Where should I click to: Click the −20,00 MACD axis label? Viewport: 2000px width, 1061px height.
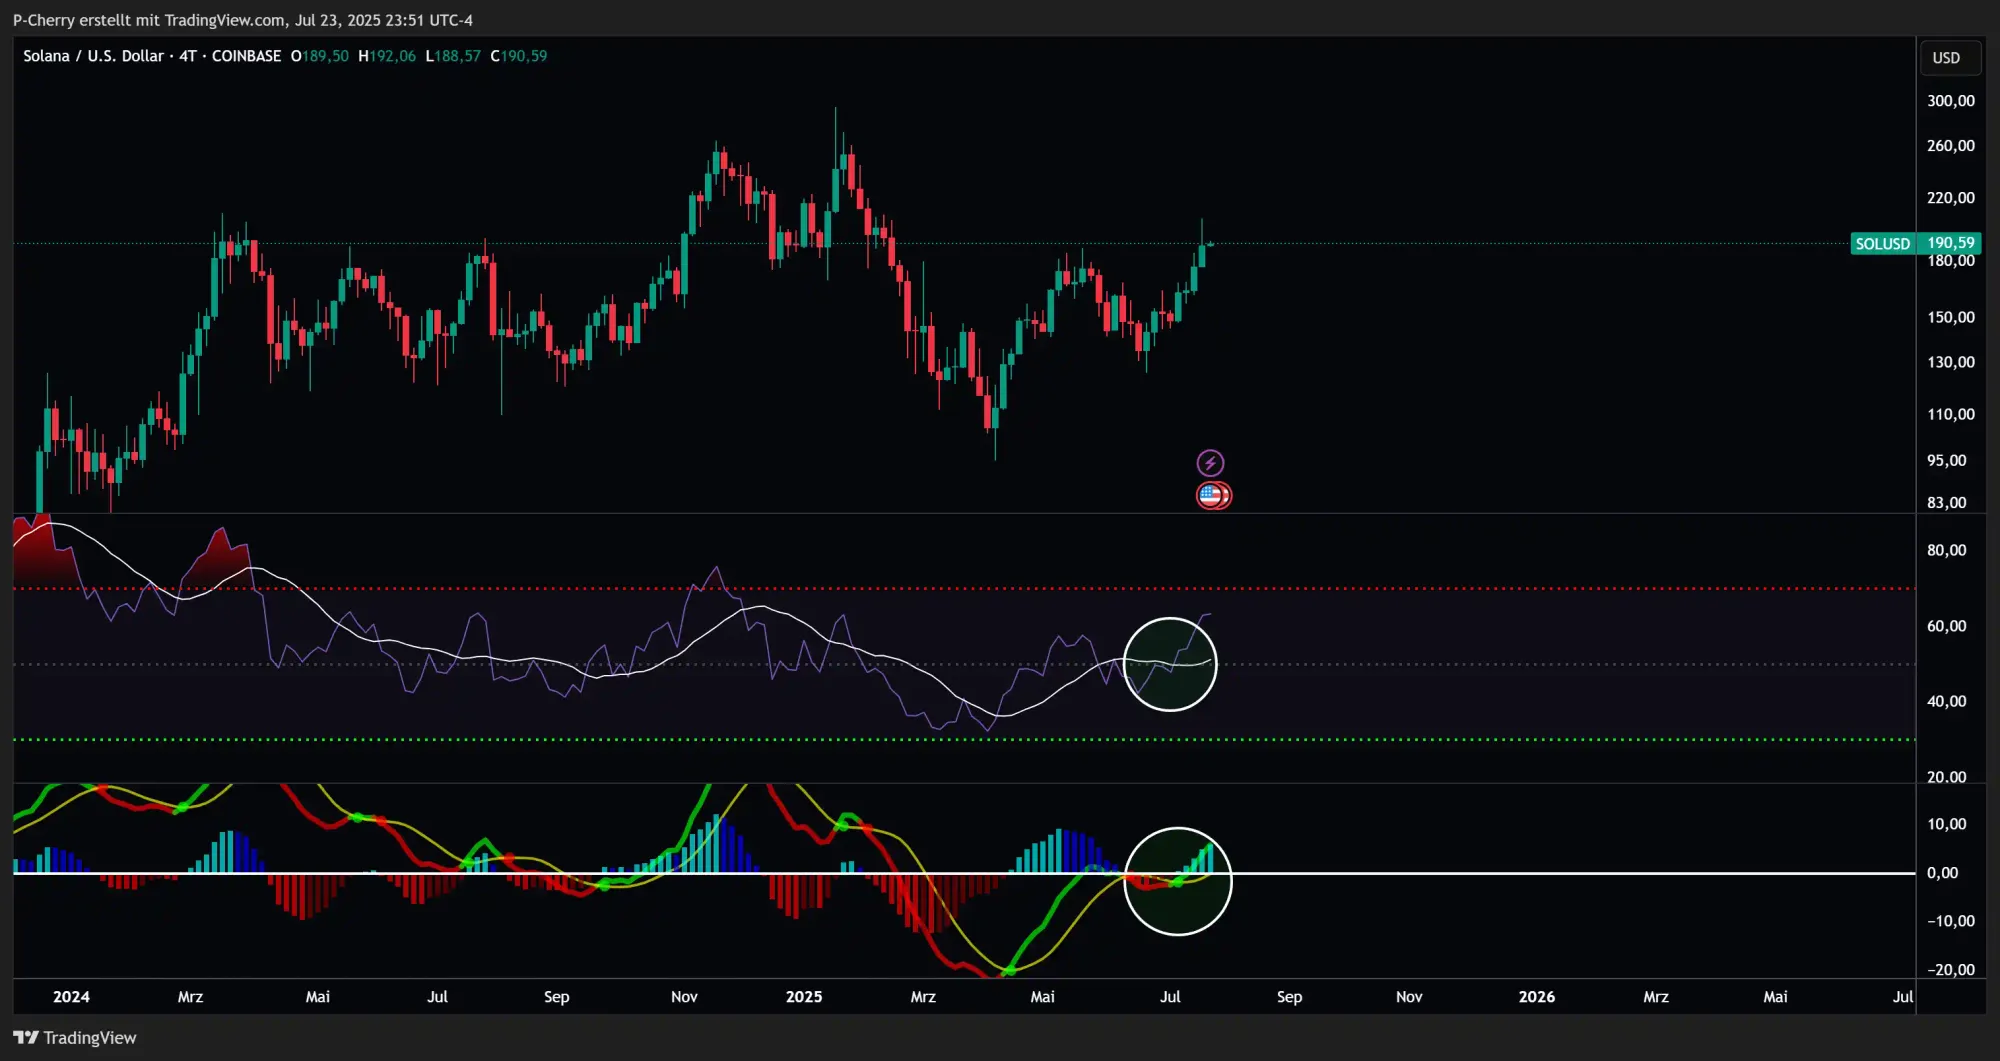[x=1951, y=970]
